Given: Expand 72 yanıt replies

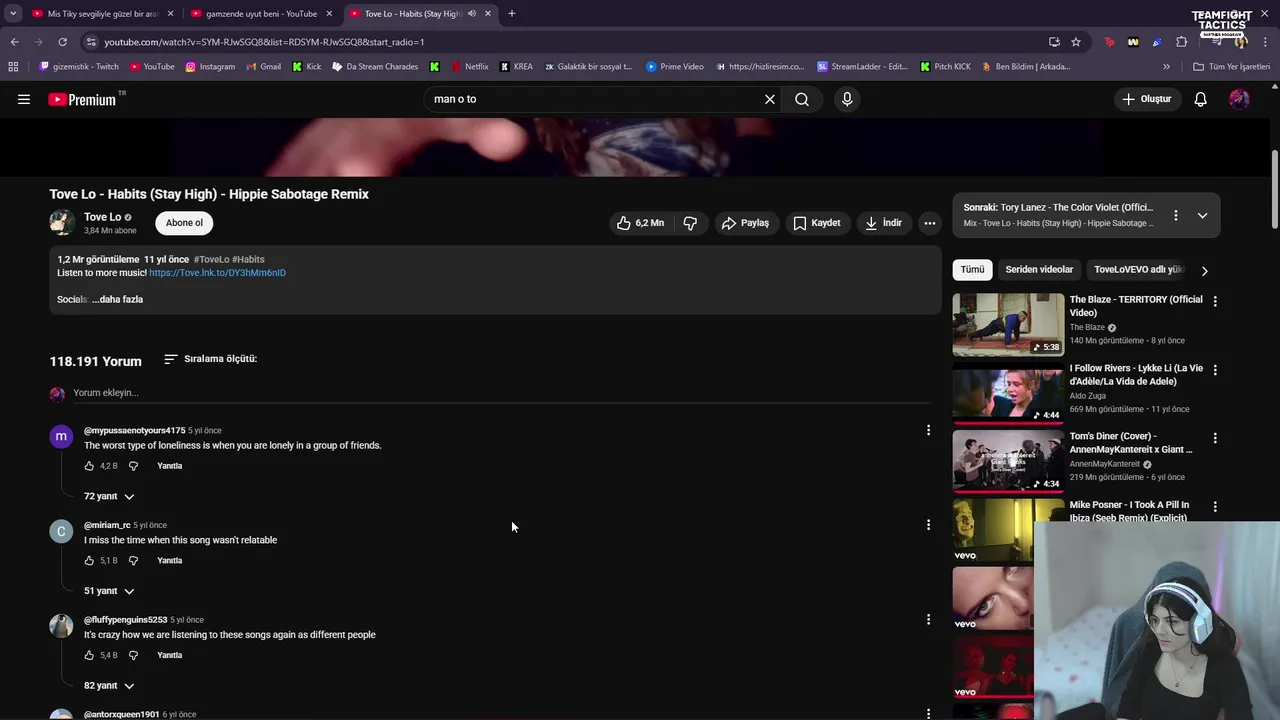Looking at the screenshot, I should coord(109,497).
